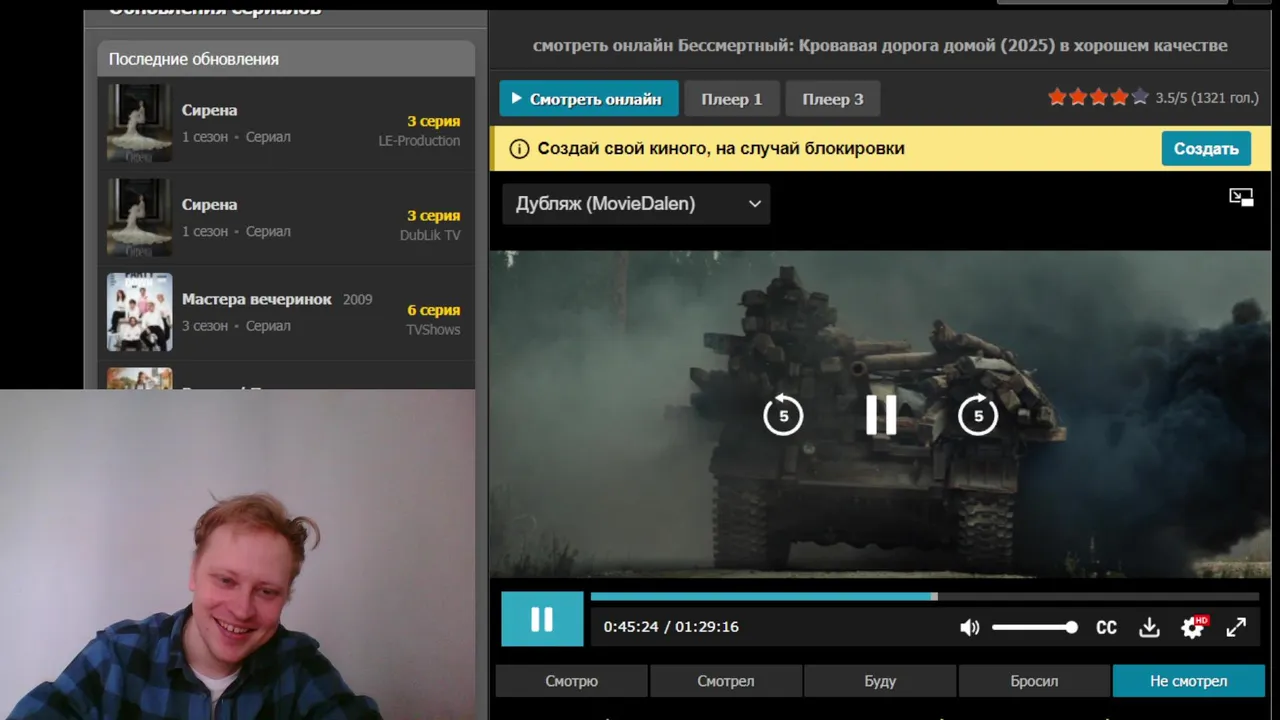Viewport: 1280px width, 720px height.
Task: Select the Не смотрел status
Action: pos(1189,681)
